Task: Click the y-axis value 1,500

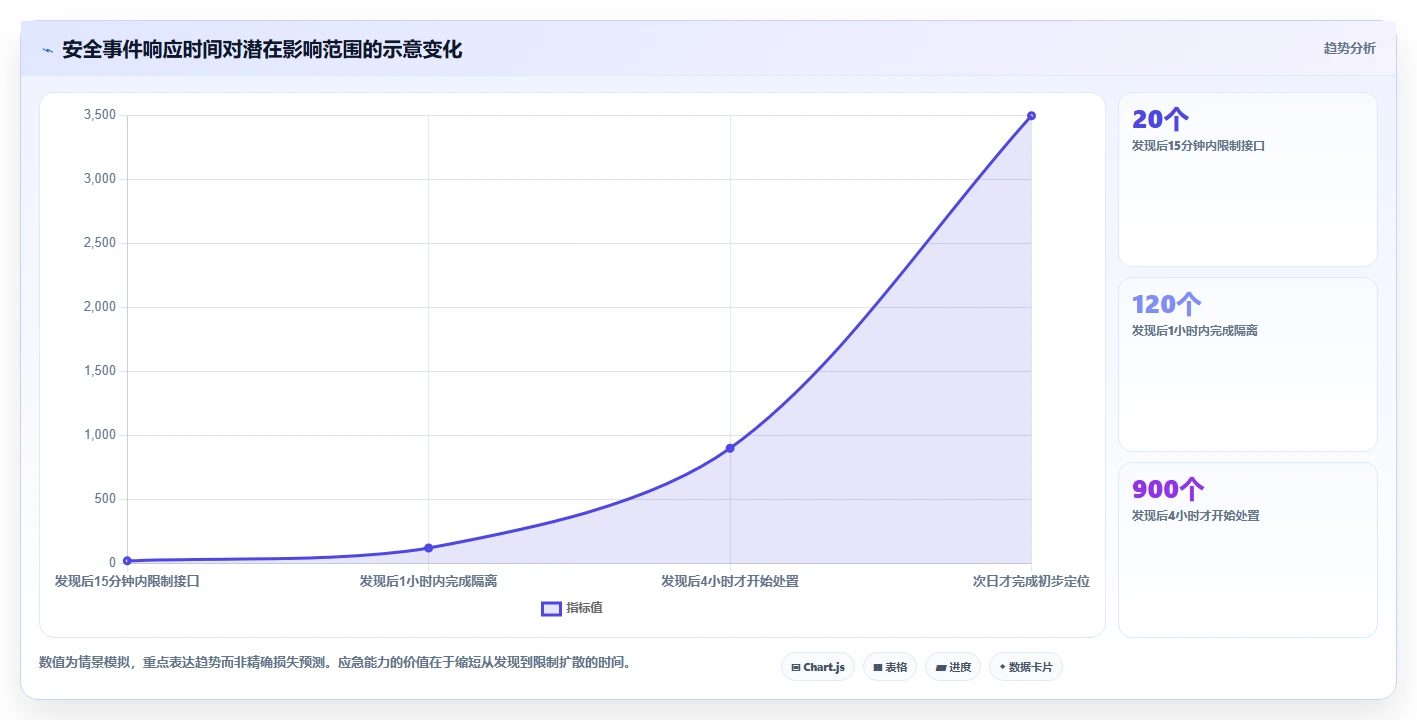Action: click(100, 371)
